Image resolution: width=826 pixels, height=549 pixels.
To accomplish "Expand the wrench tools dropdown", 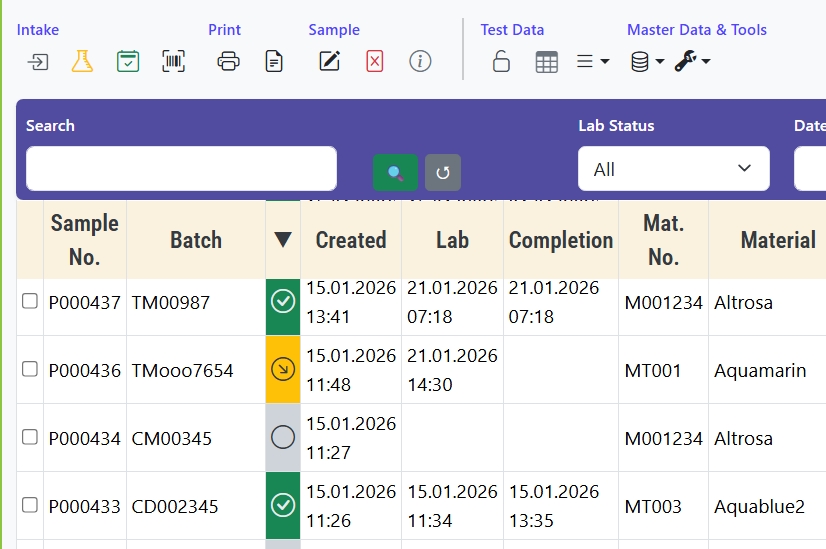I will [x=692, y=61].
